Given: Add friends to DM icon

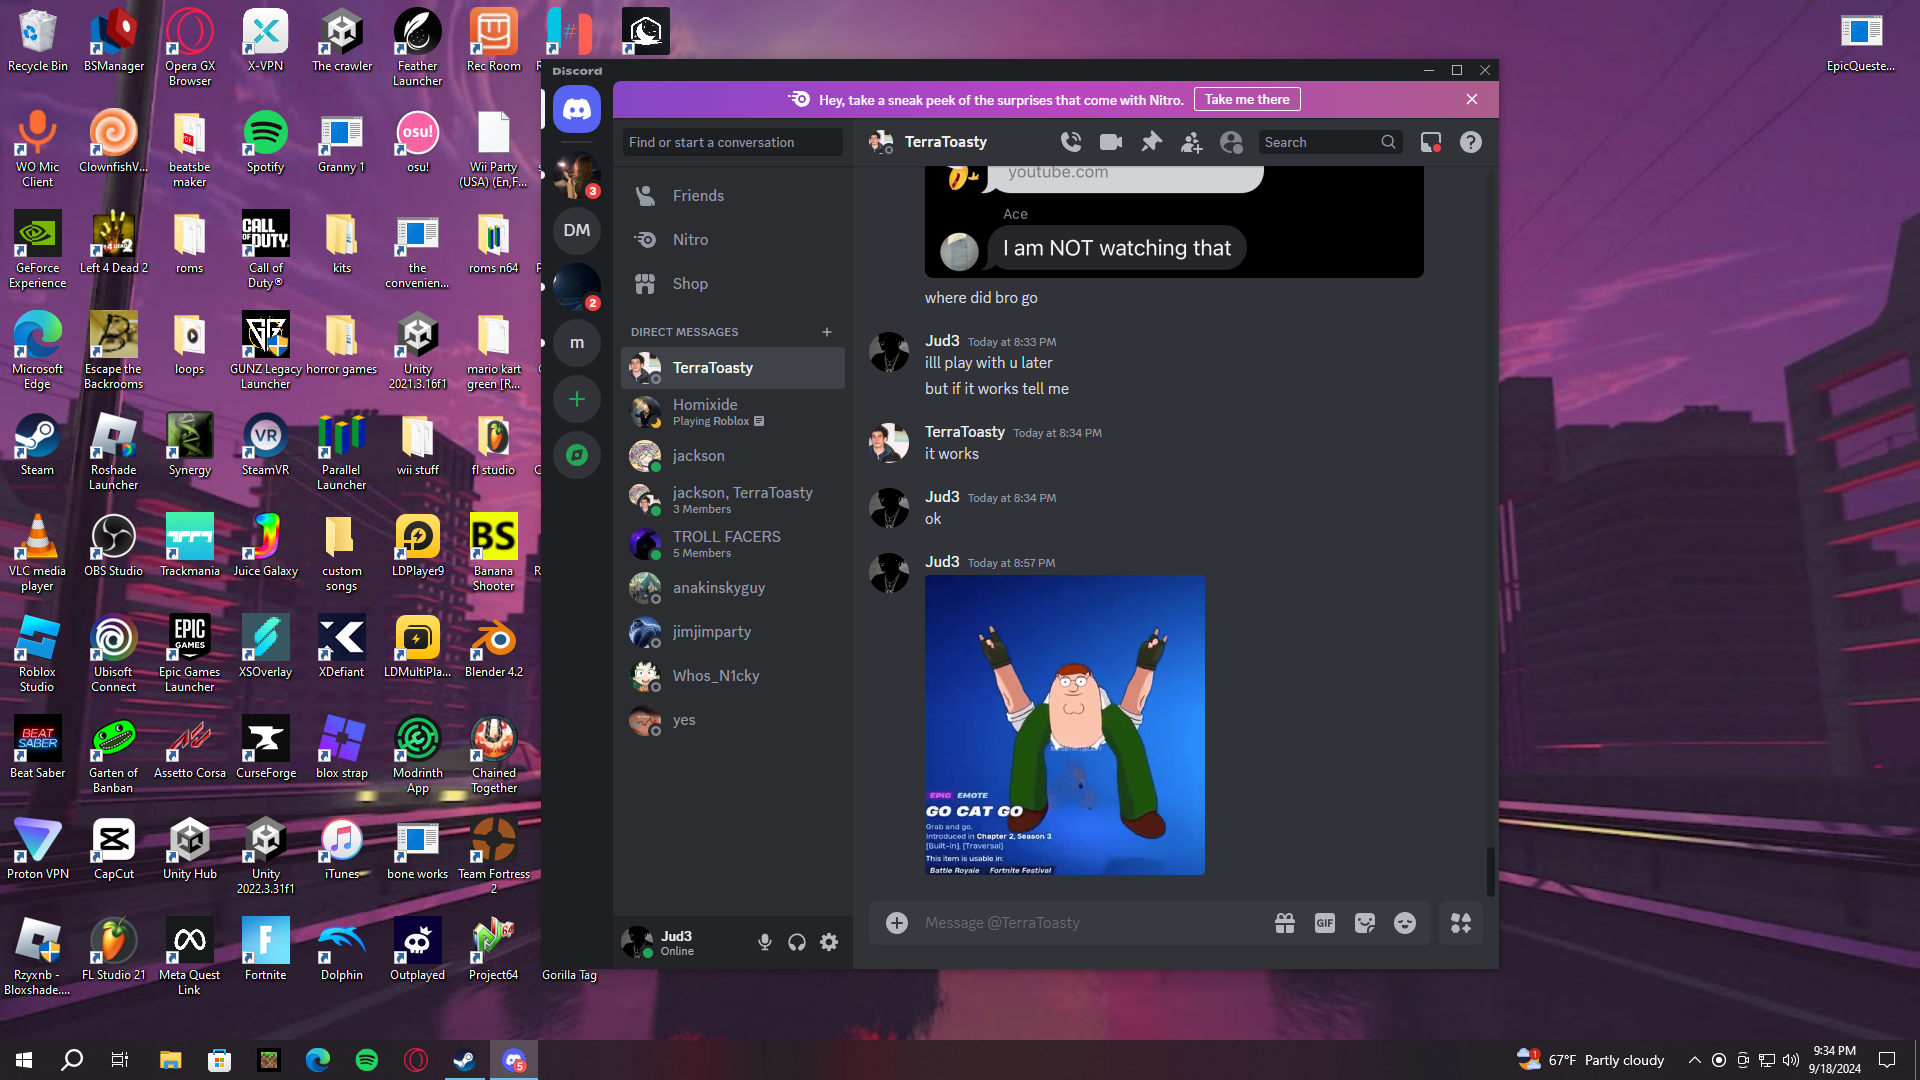Looking at the screenshot, I should coord(1191,142).
